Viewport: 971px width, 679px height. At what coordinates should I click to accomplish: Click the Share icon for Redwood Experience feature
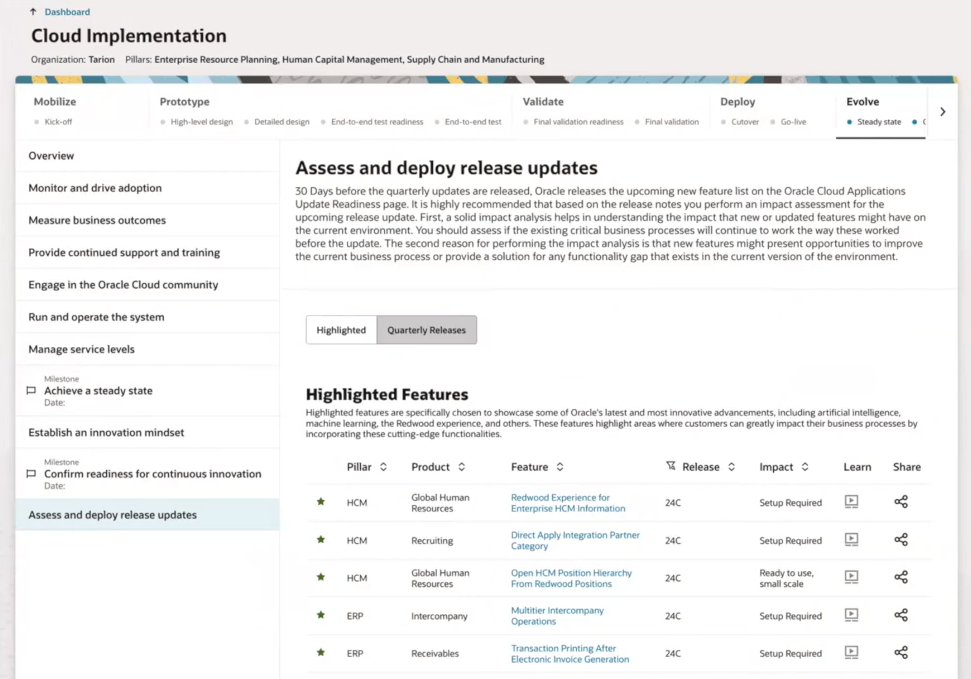[900, 501]
